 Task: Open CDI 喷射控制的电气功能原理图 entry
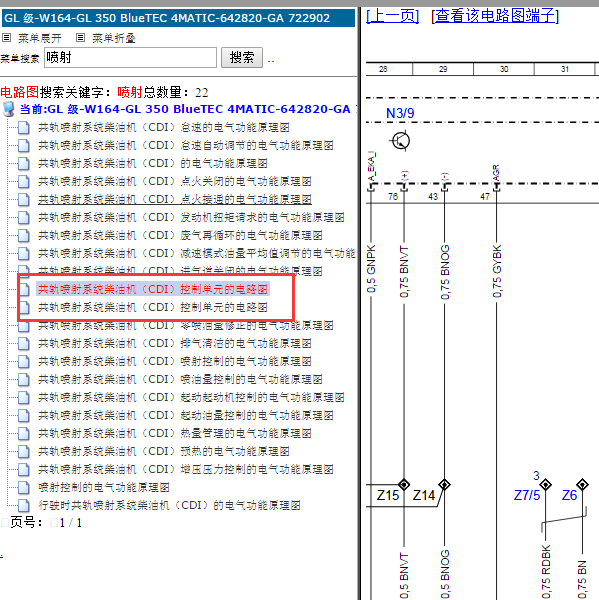click(x=175, y=361)
